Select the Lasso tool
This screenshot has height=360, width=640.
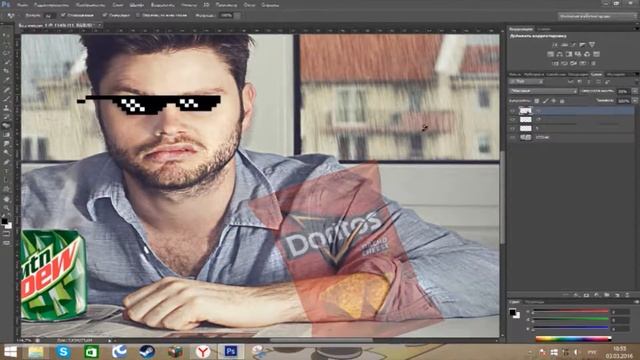point(6,53)
